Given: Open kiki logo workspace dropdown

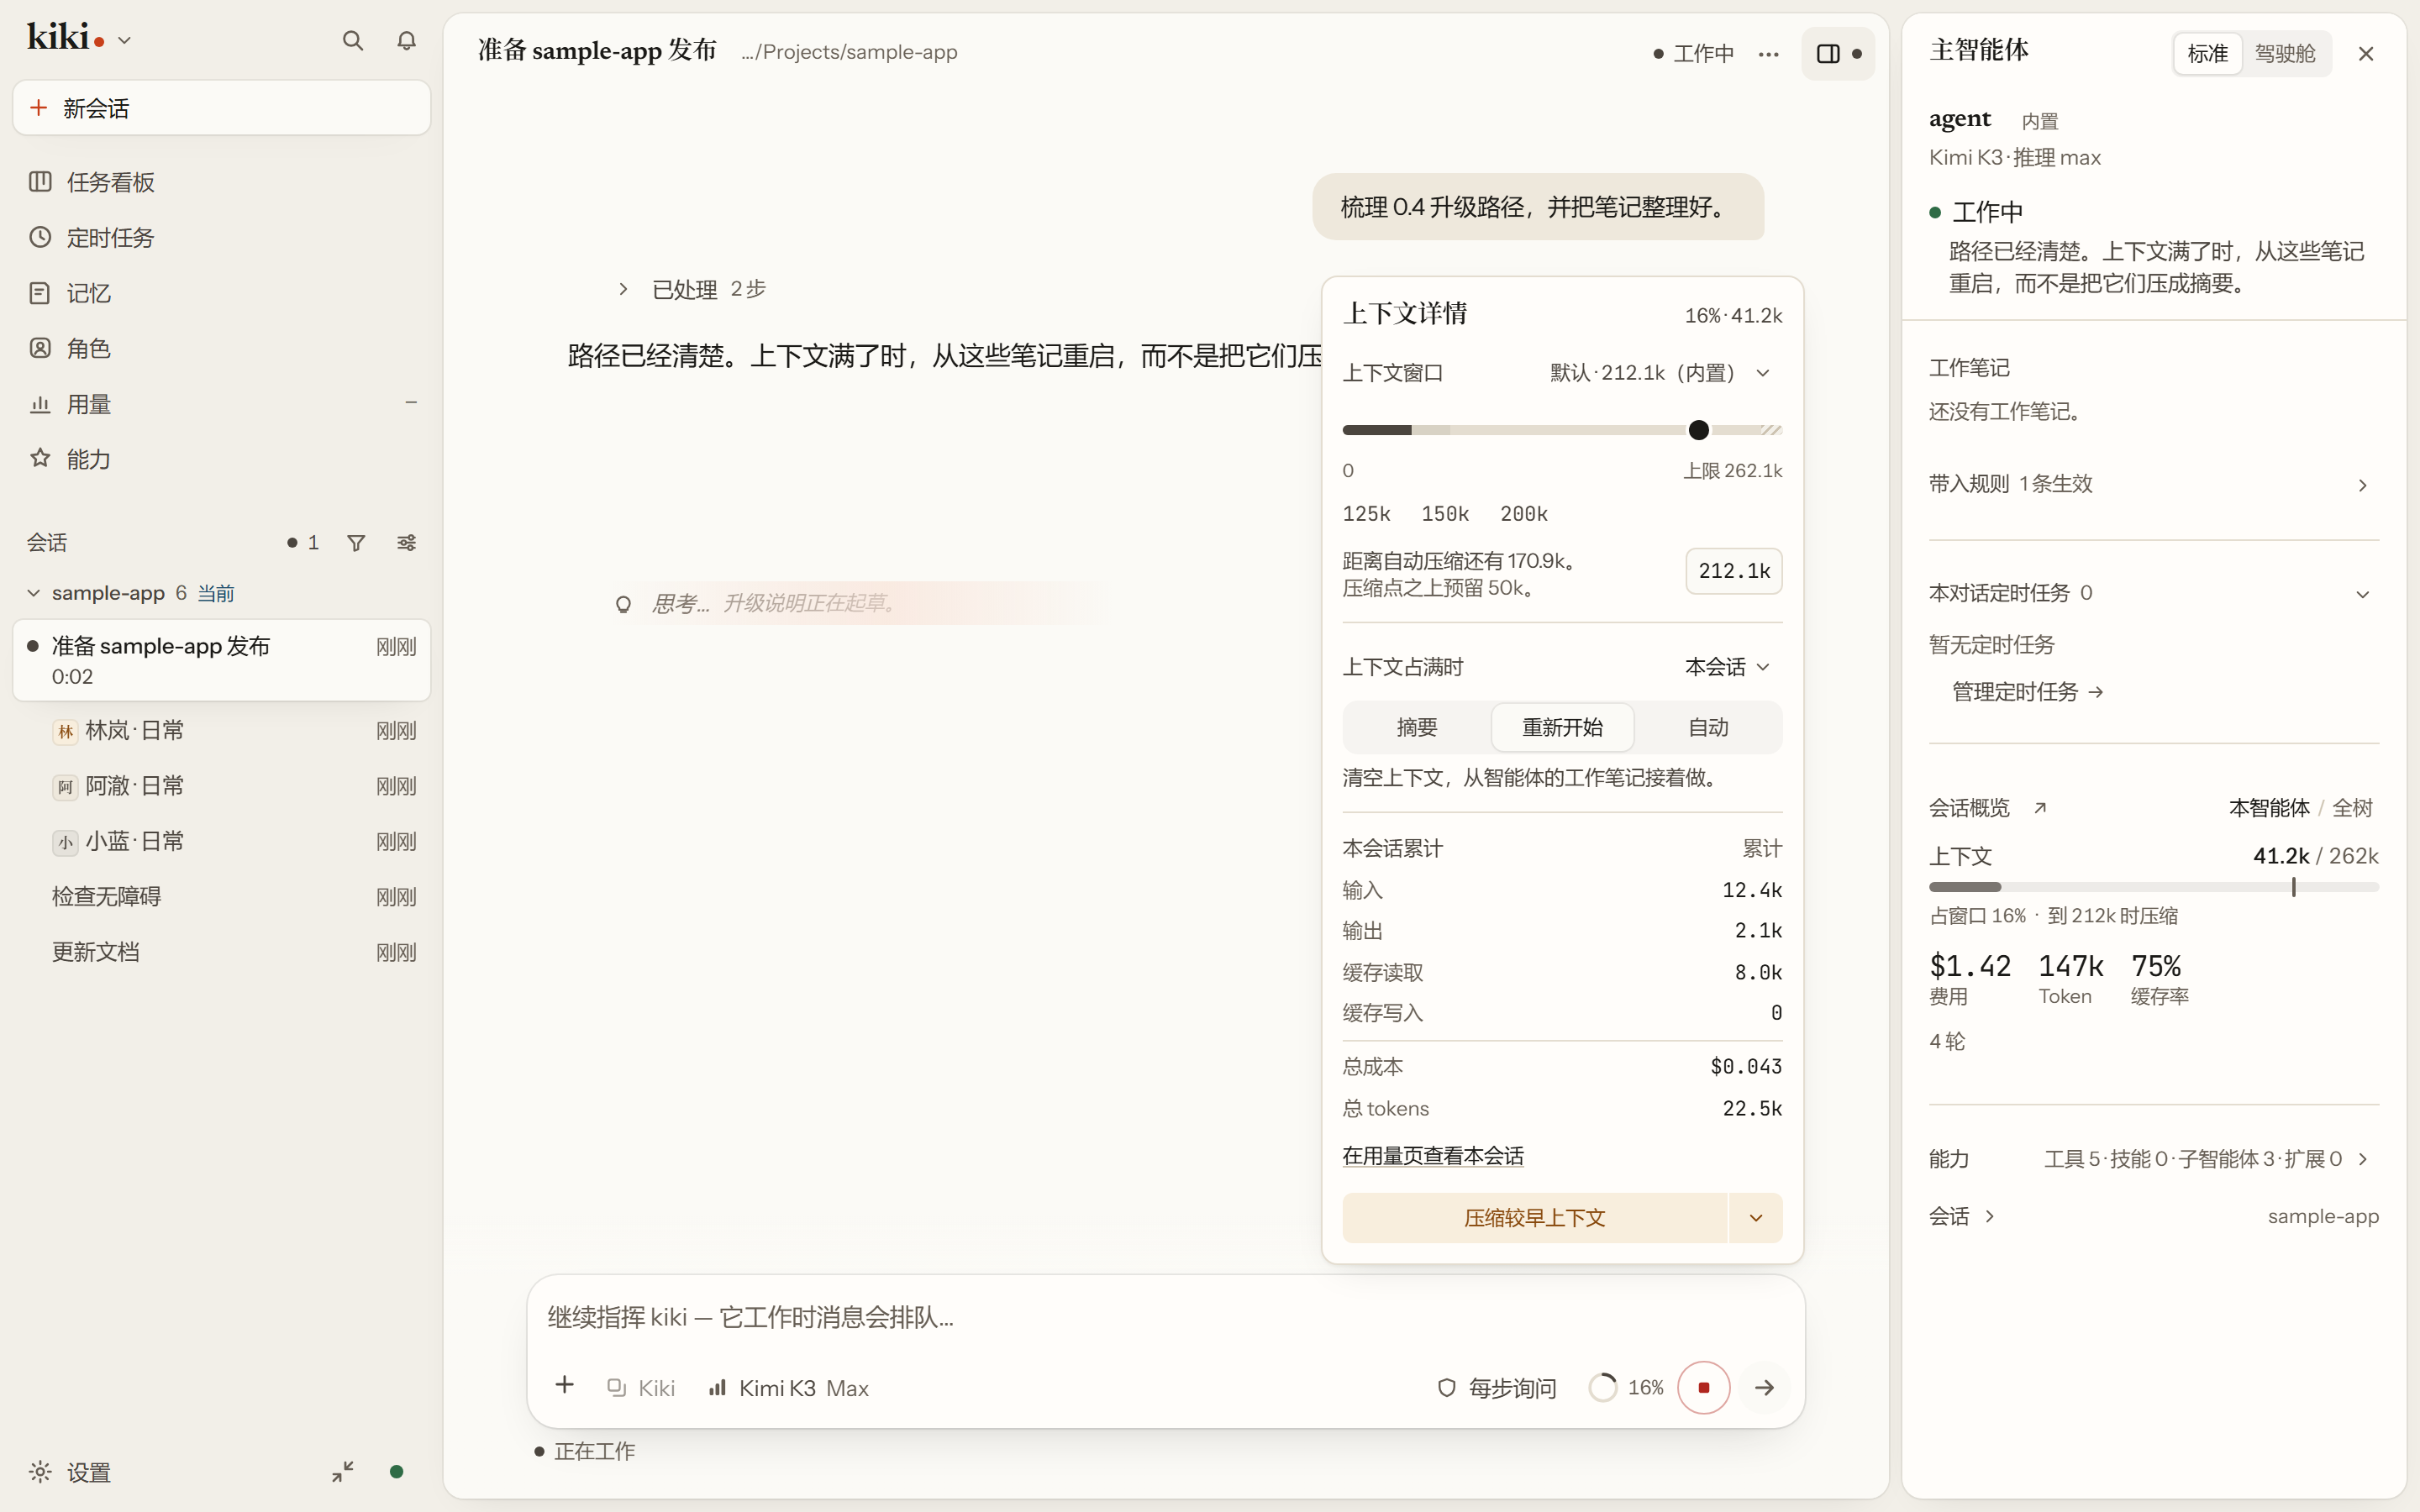Looking at the screenshot, I should tap(80, 40).
